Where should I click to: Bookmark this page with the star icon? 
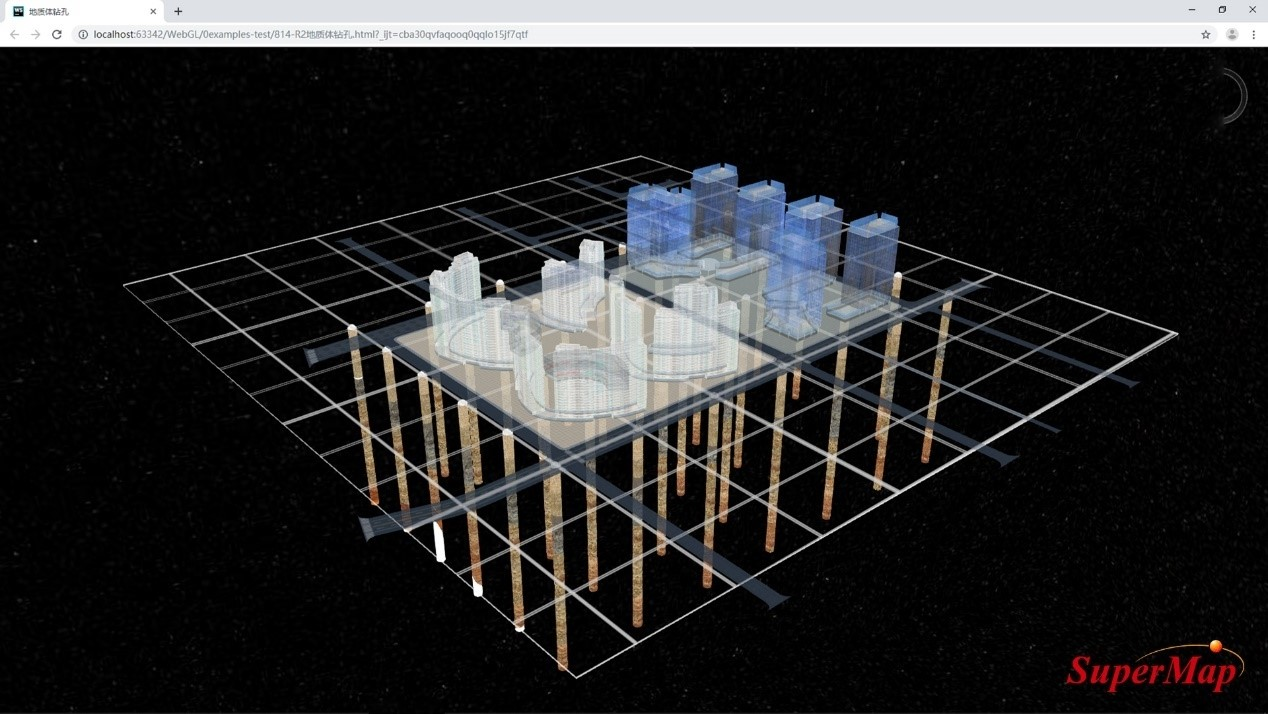[x=1206, y=34]
